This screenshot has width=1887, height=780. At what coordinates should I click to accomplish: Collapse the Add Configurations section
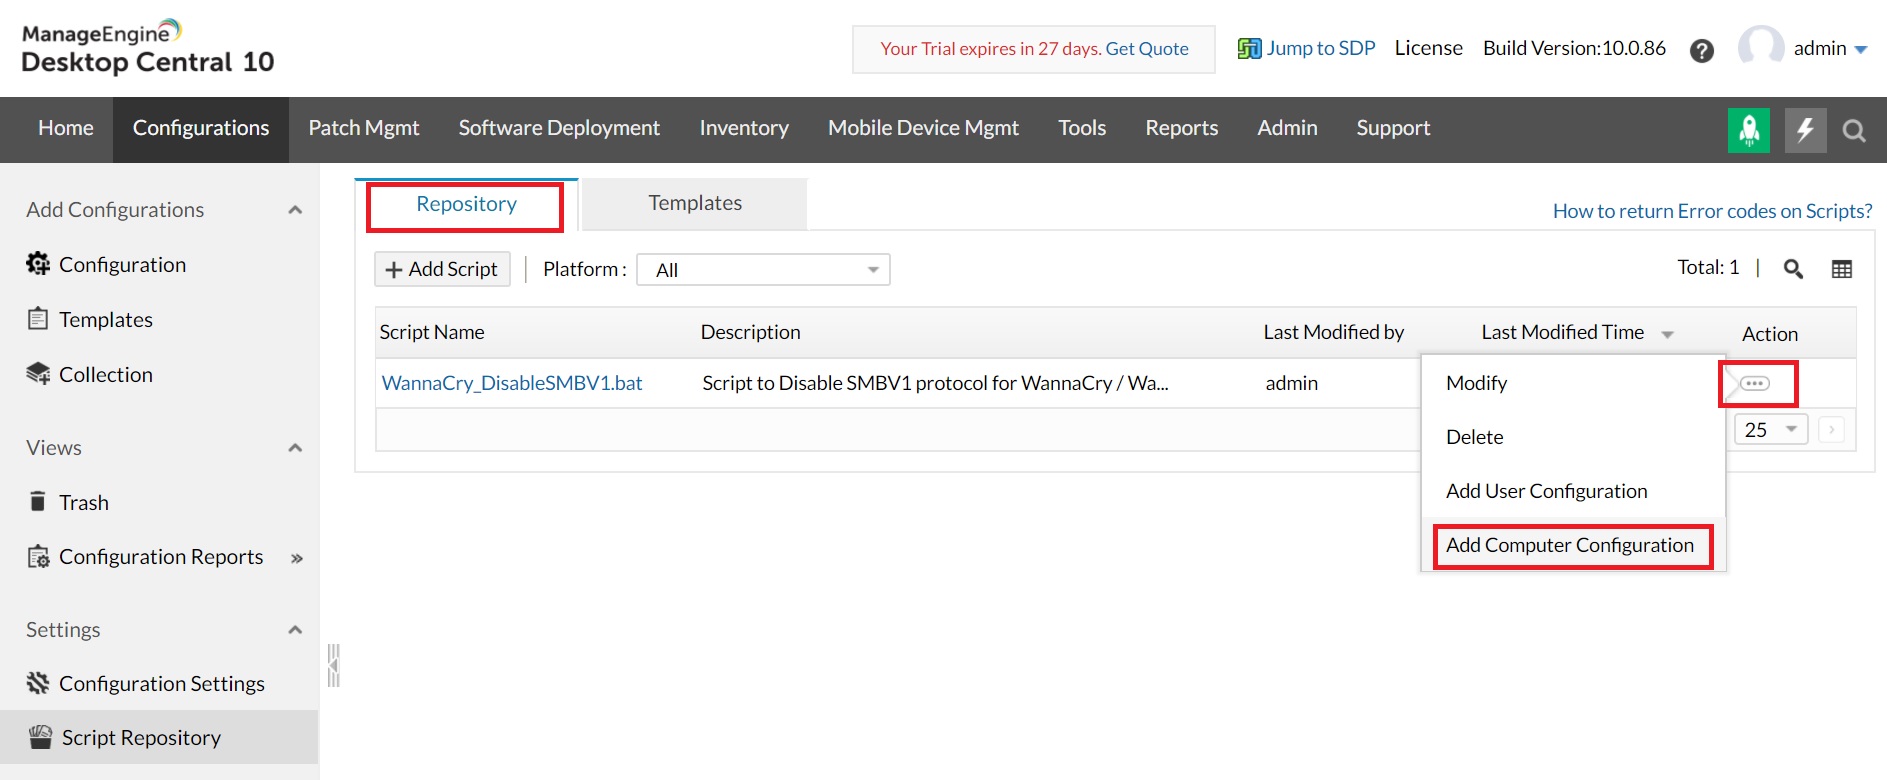pyautogui.click(x=295, y=210)
